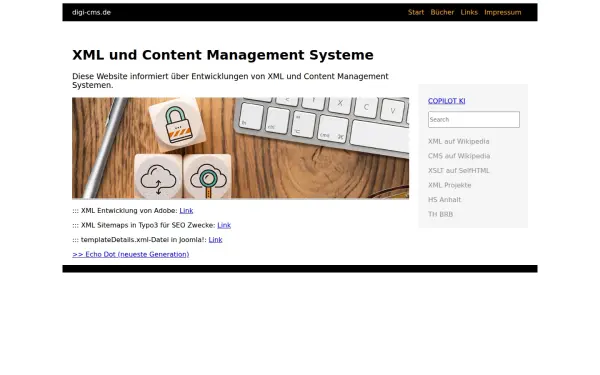Screen dimensions: 600x375
Task: Focus the Search input field
Action: click(474, 120)
